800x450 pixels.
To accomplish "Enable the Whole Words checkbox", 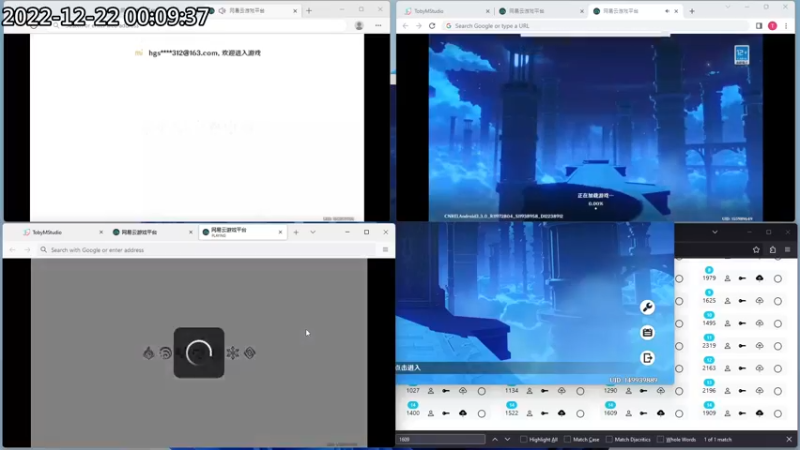I will tap(661, 439).
